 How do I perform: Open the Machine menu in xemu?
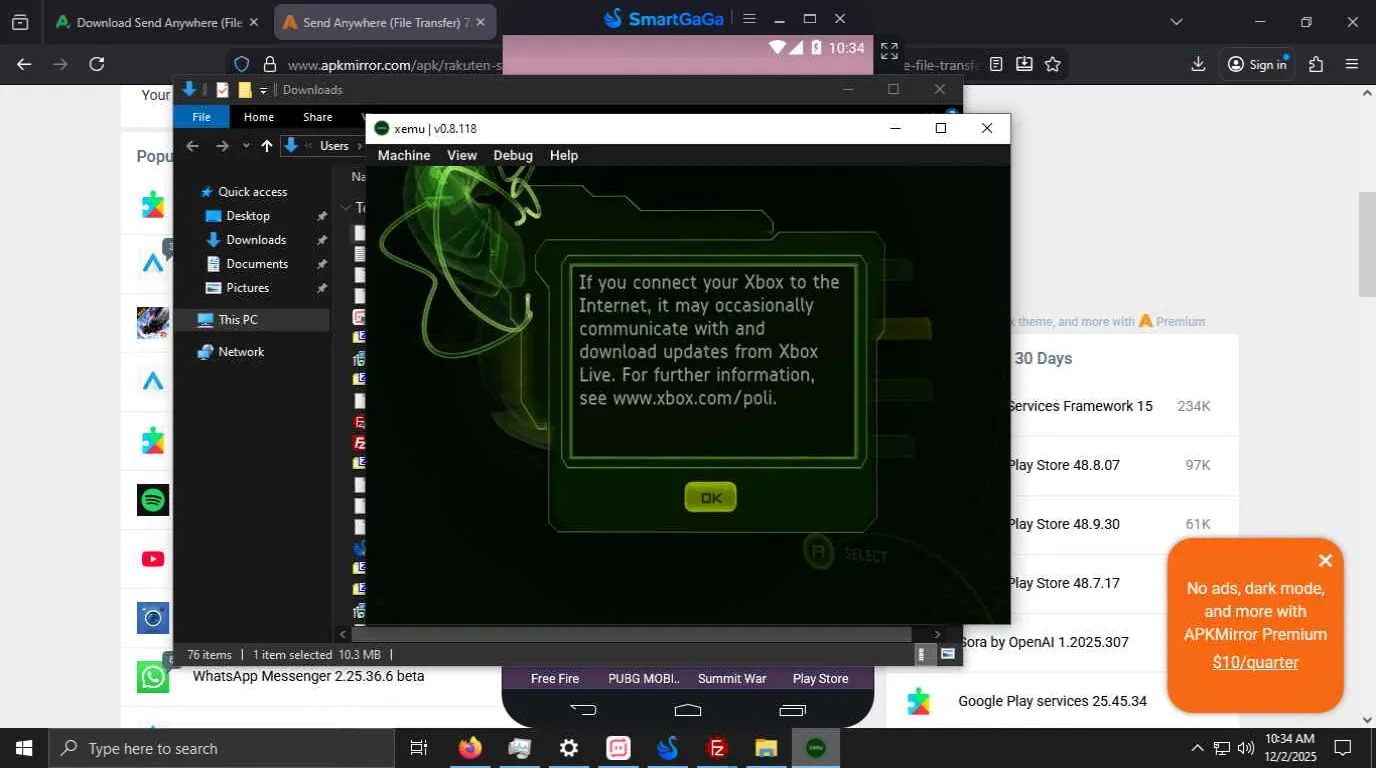404,155
